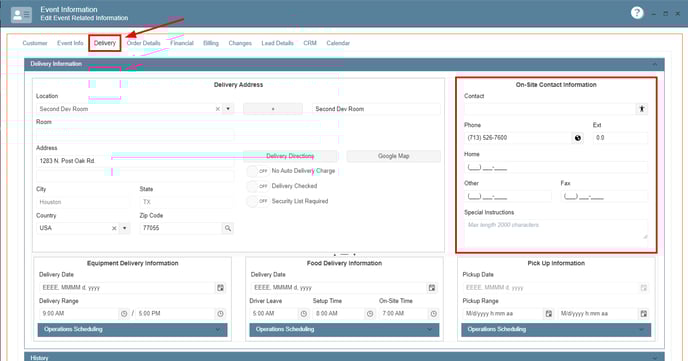This screenshot has height=361, width=688.
Task: Switch to the Event Info tab
Action: point(70,43)
